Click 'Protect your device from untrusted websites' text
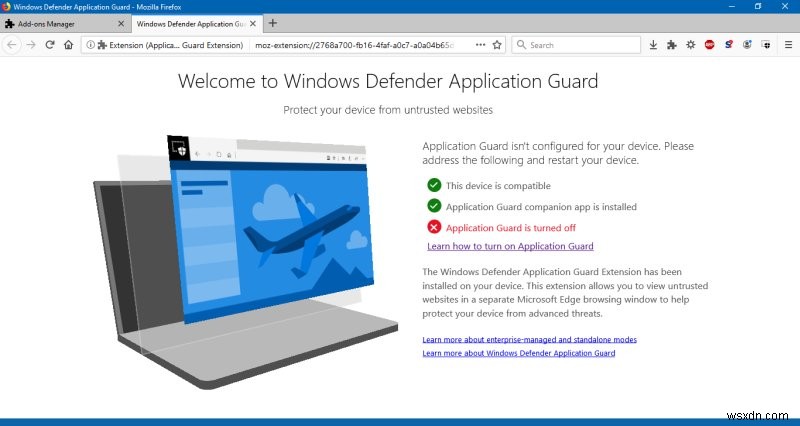 388,110
